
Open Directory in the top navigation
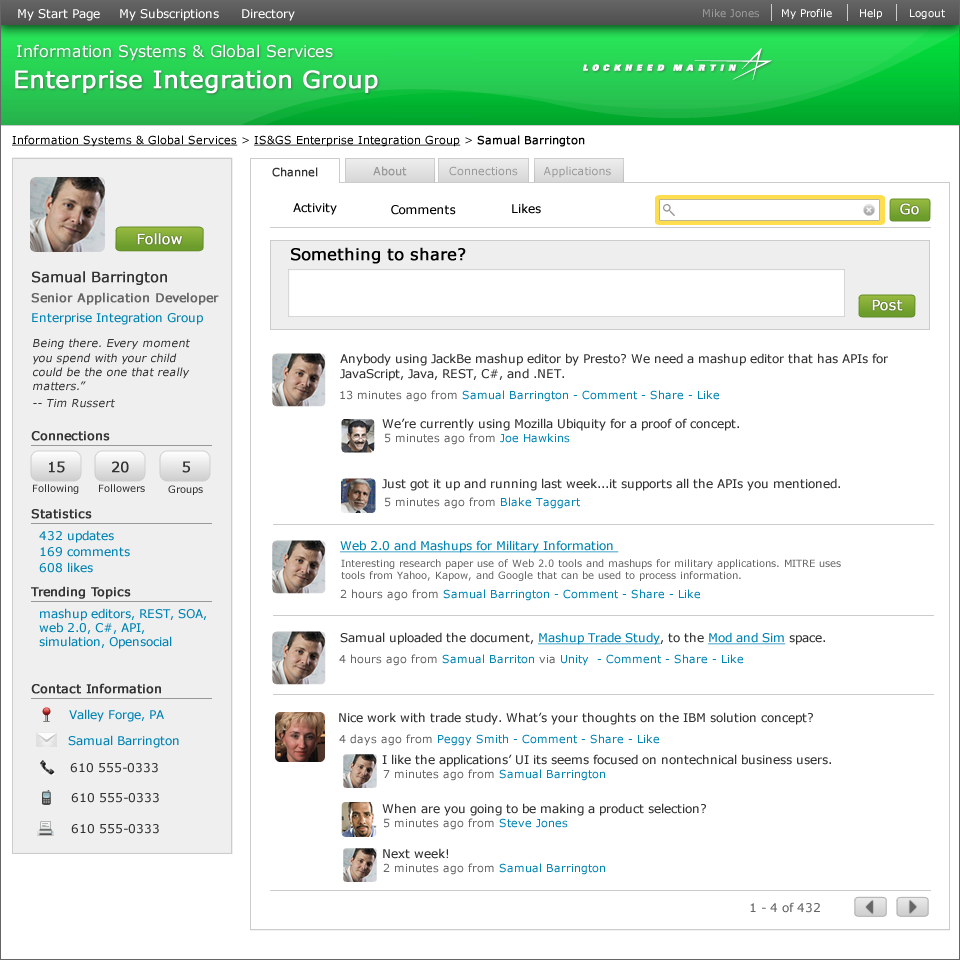pyautogui.click(x=268, y=13)
